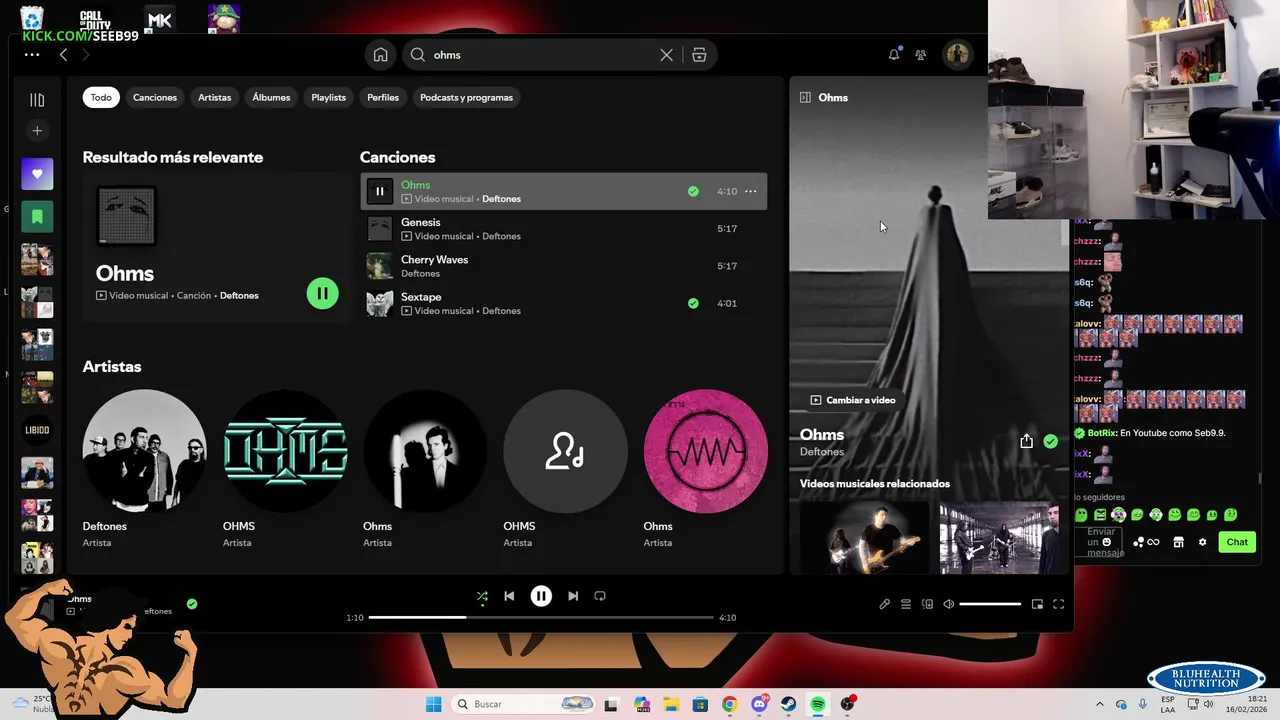Open the first related music video thumbnail

tap(864, 536)
